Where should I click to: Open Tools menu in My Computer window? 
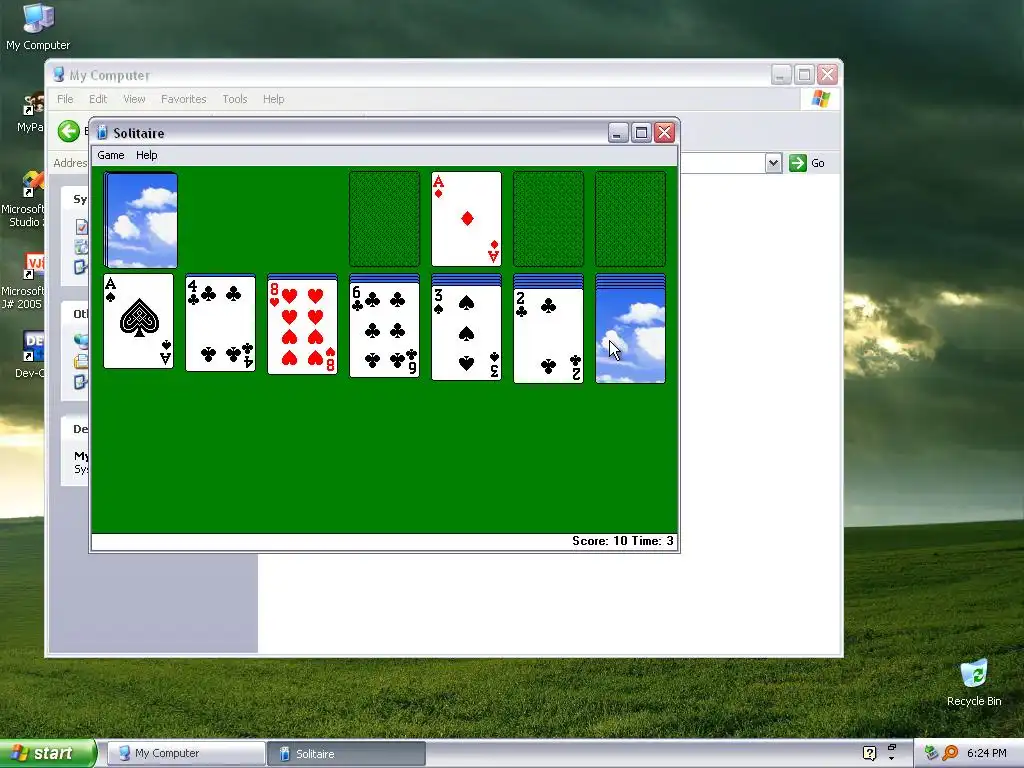[234, 99]
